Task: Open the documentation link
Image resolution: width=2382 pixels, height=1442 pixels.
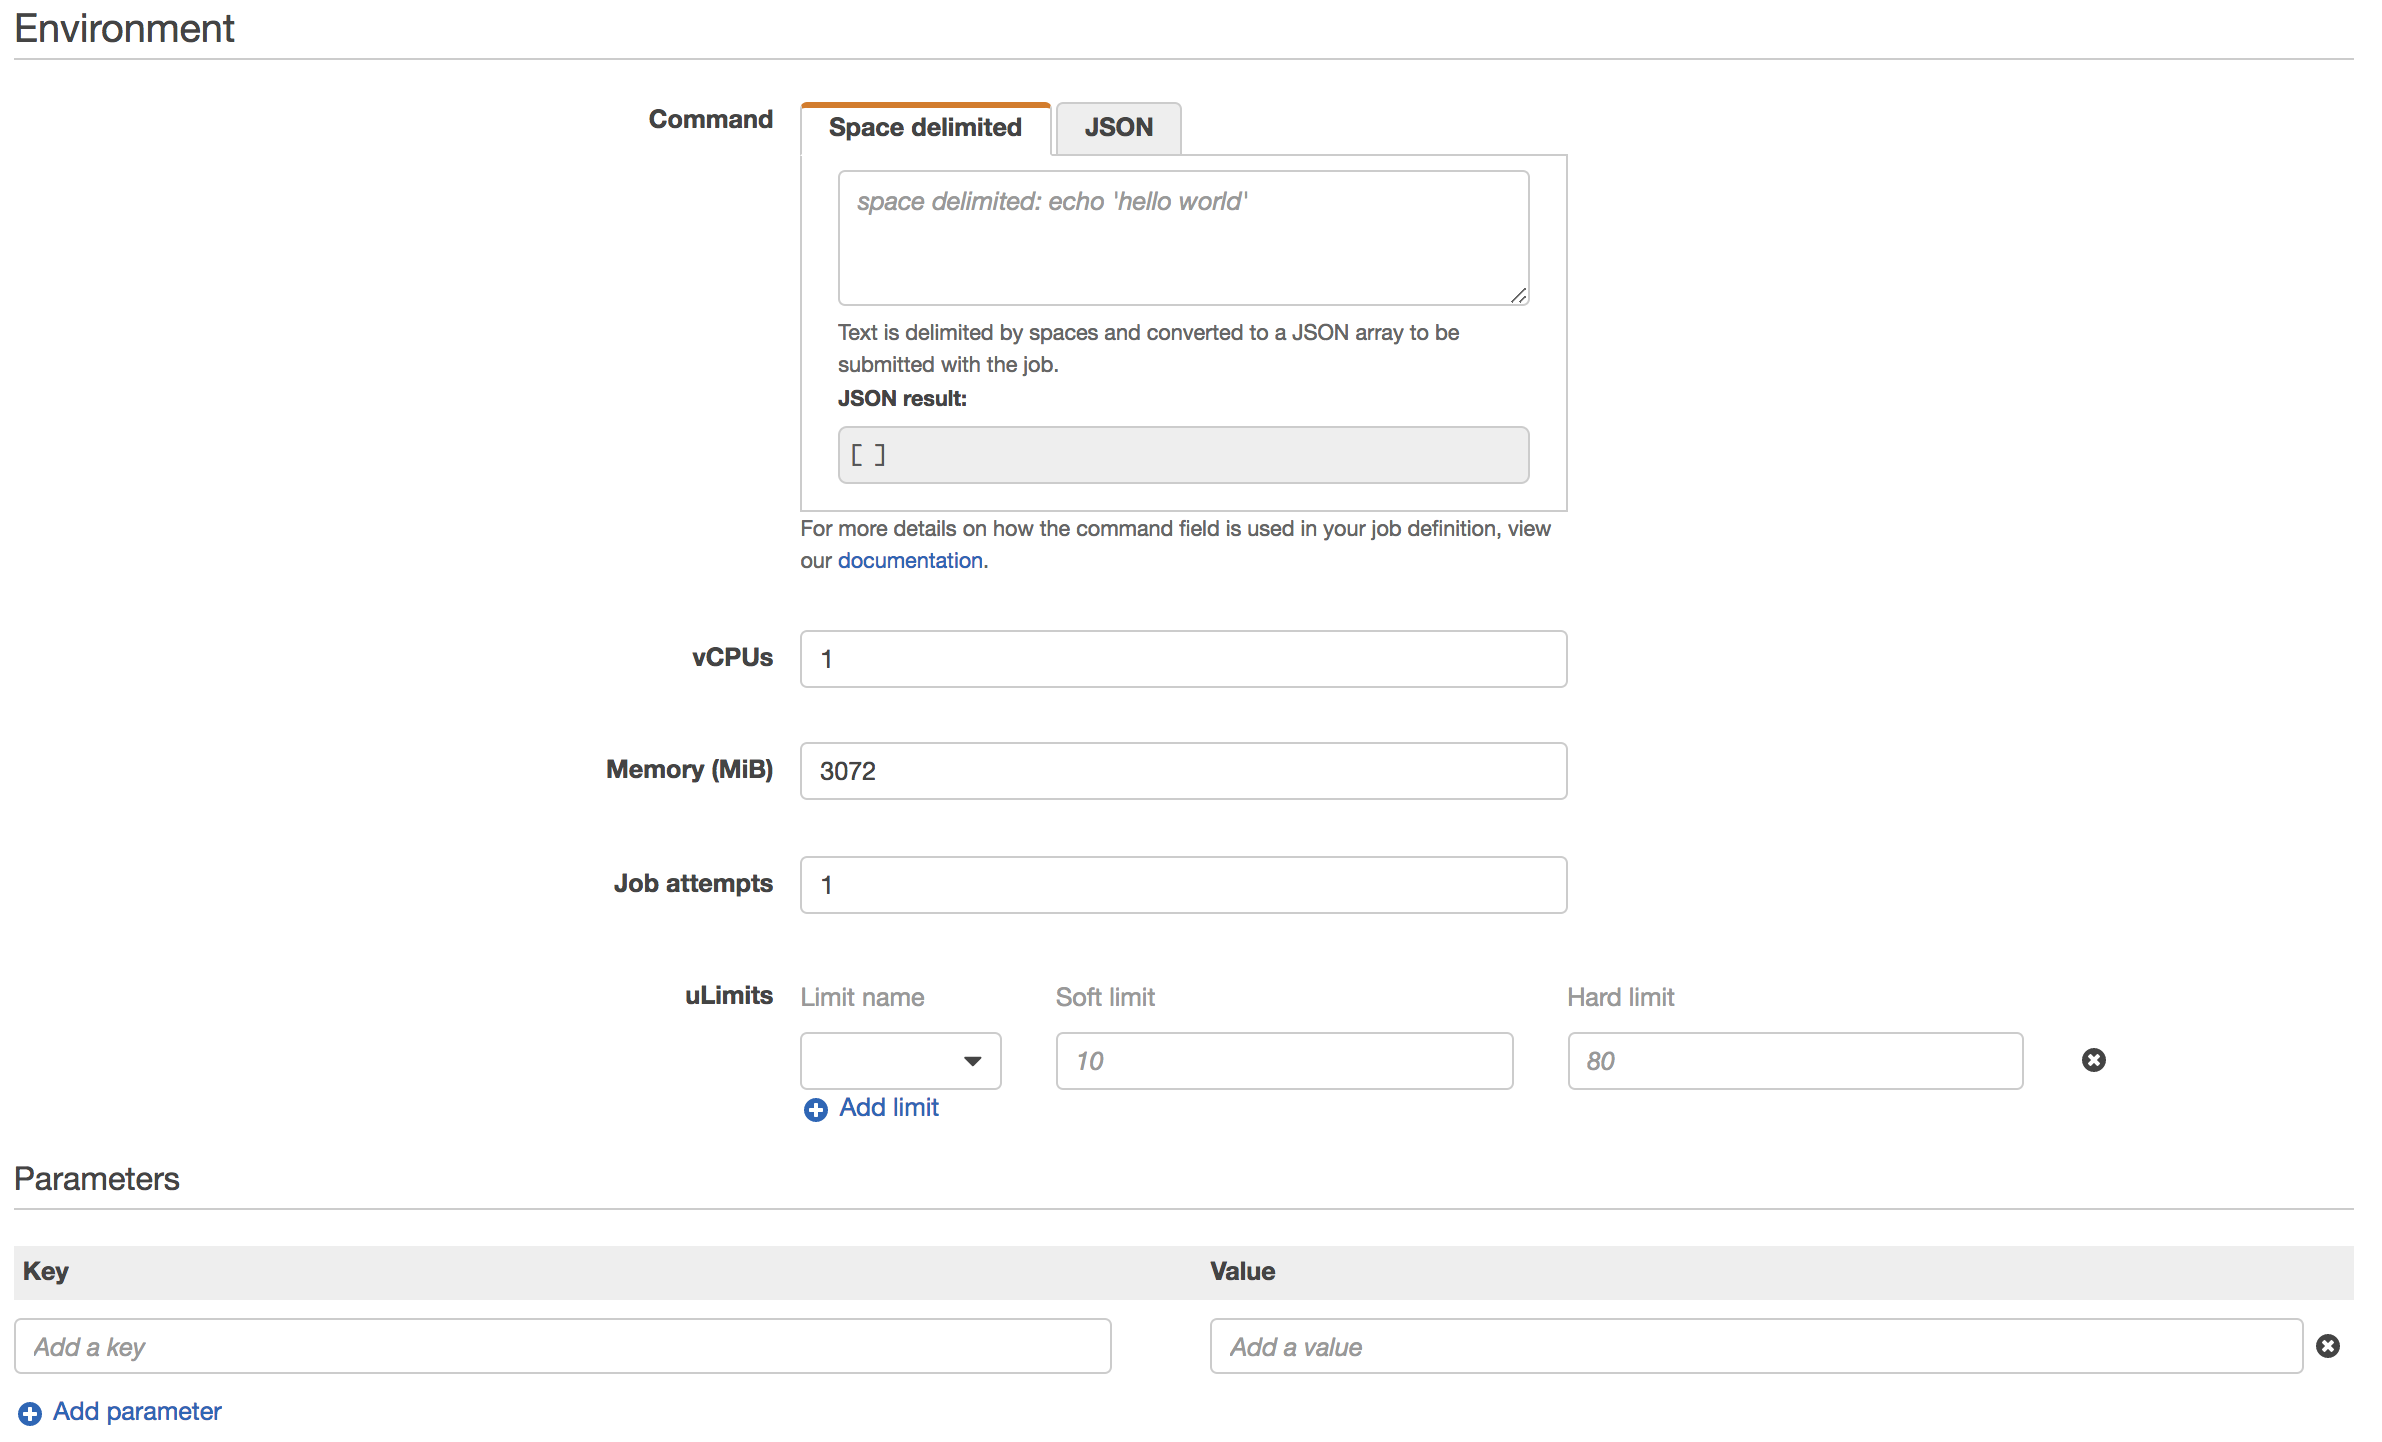Action: coord(910,561)
